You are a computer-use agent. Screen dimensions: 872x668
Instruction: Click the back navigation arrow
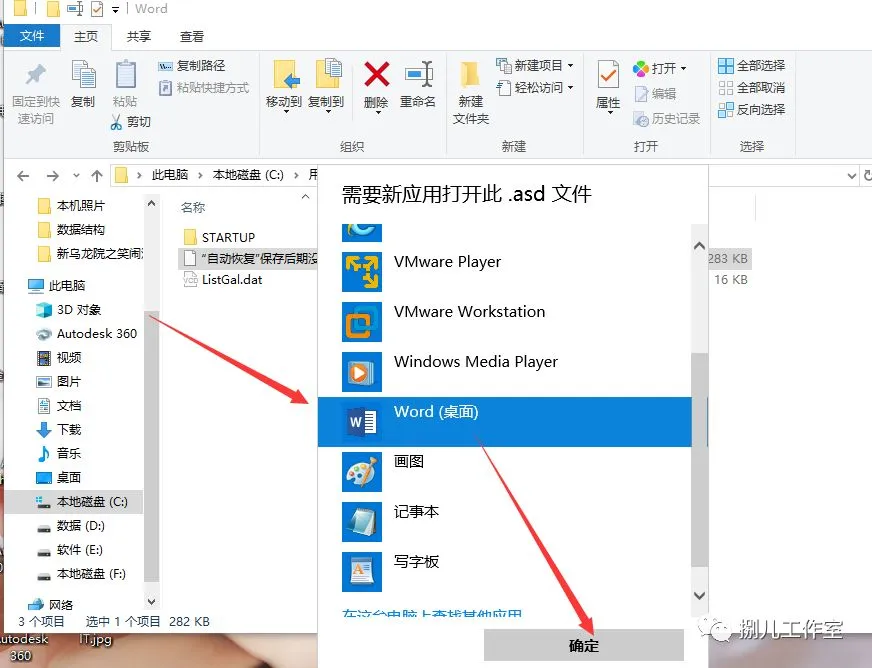23,176
